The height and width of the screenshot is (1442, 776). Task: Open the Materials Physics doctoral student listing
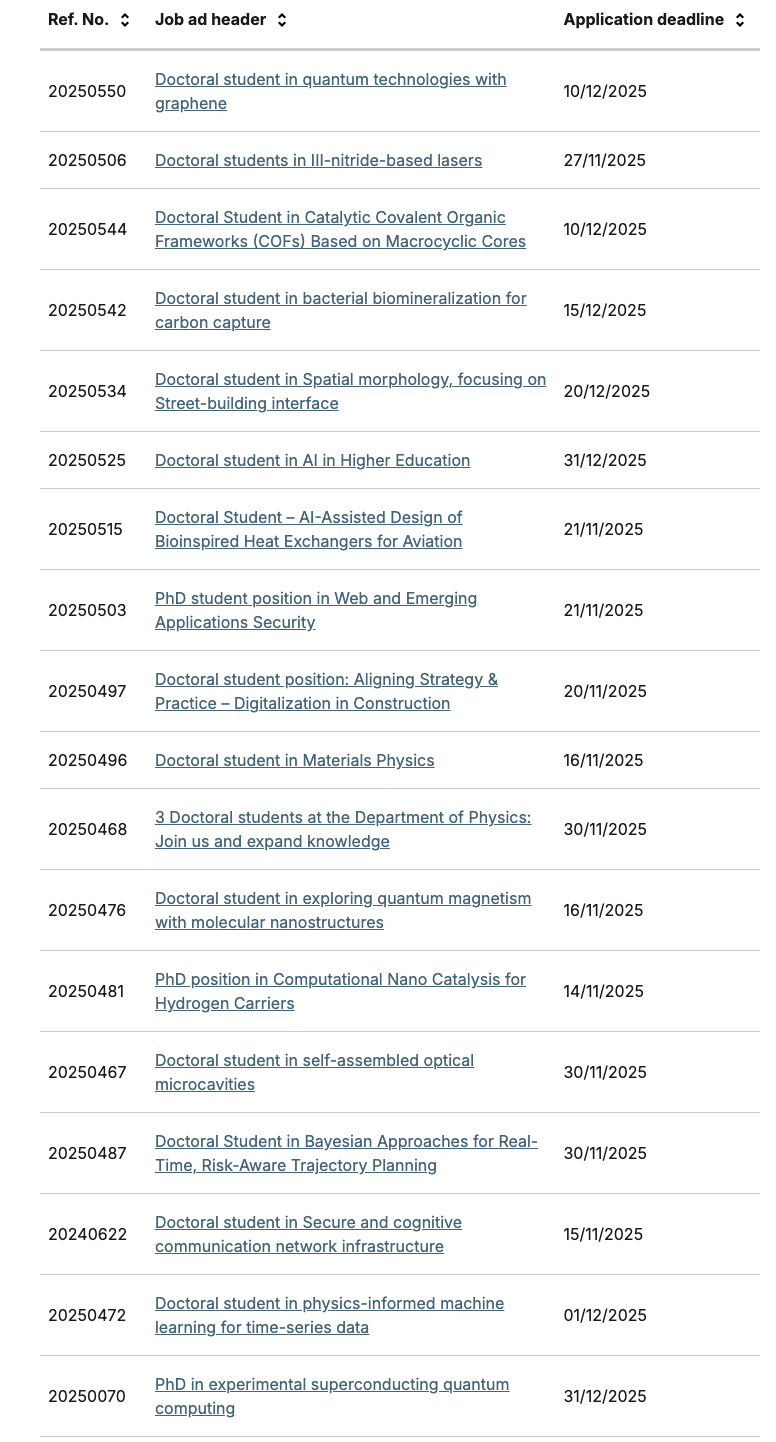(294, 760)
